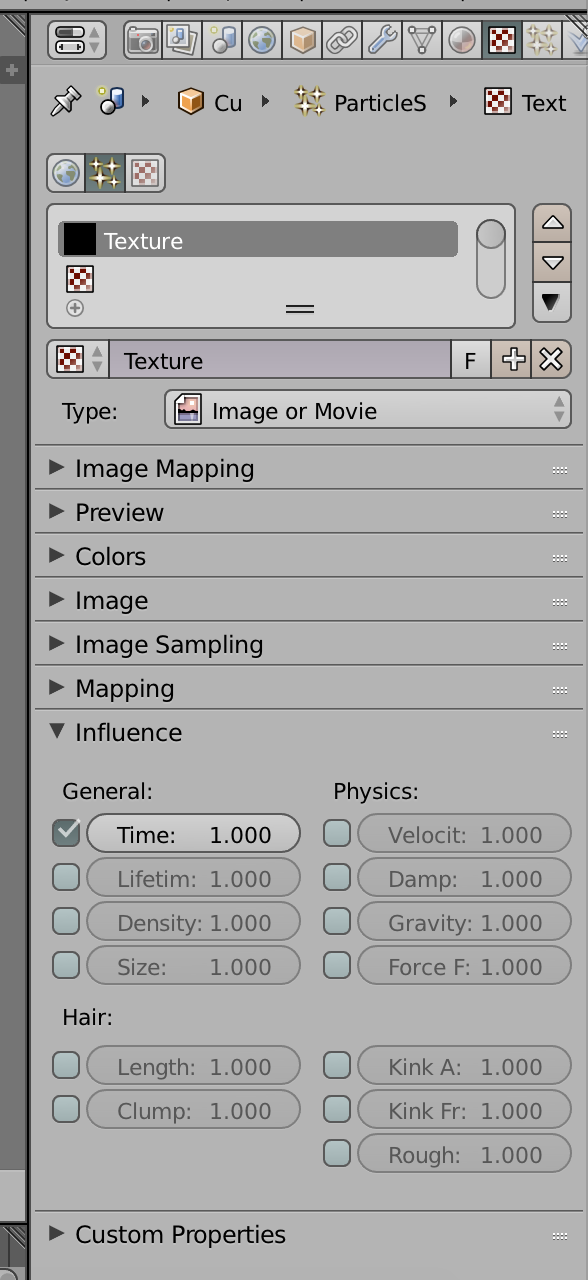
Task: Select the Texture slot in list
Action: tap(258, 240)
